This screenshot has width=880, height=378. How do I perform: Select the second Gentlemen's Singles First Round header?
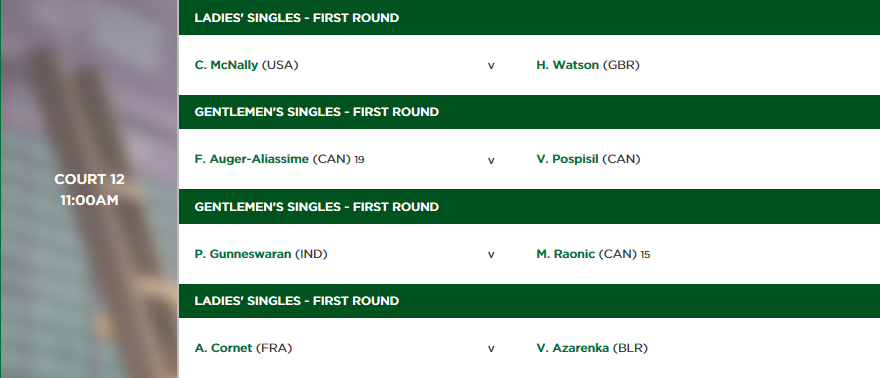pos(529,206)
